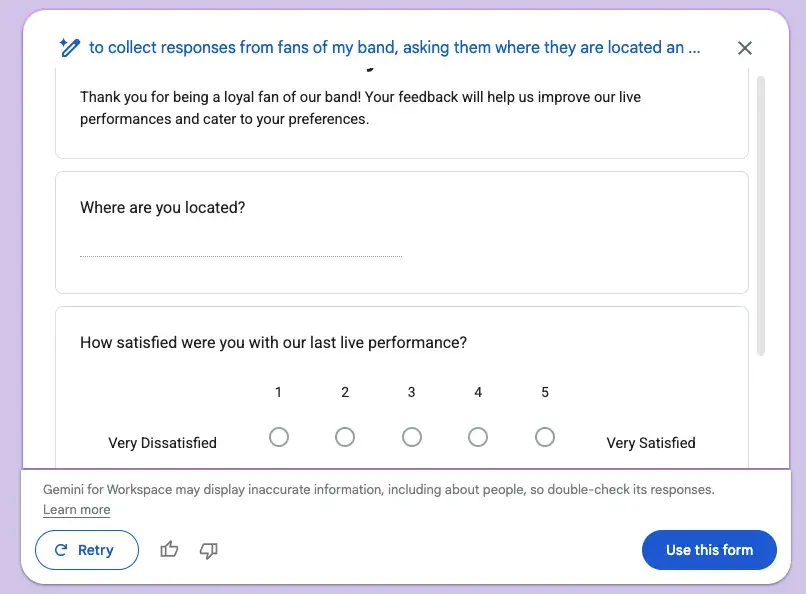Select the rating 5 Very Satisfied option
Viewport: 806px width, 594px height.
coord(545,437)
